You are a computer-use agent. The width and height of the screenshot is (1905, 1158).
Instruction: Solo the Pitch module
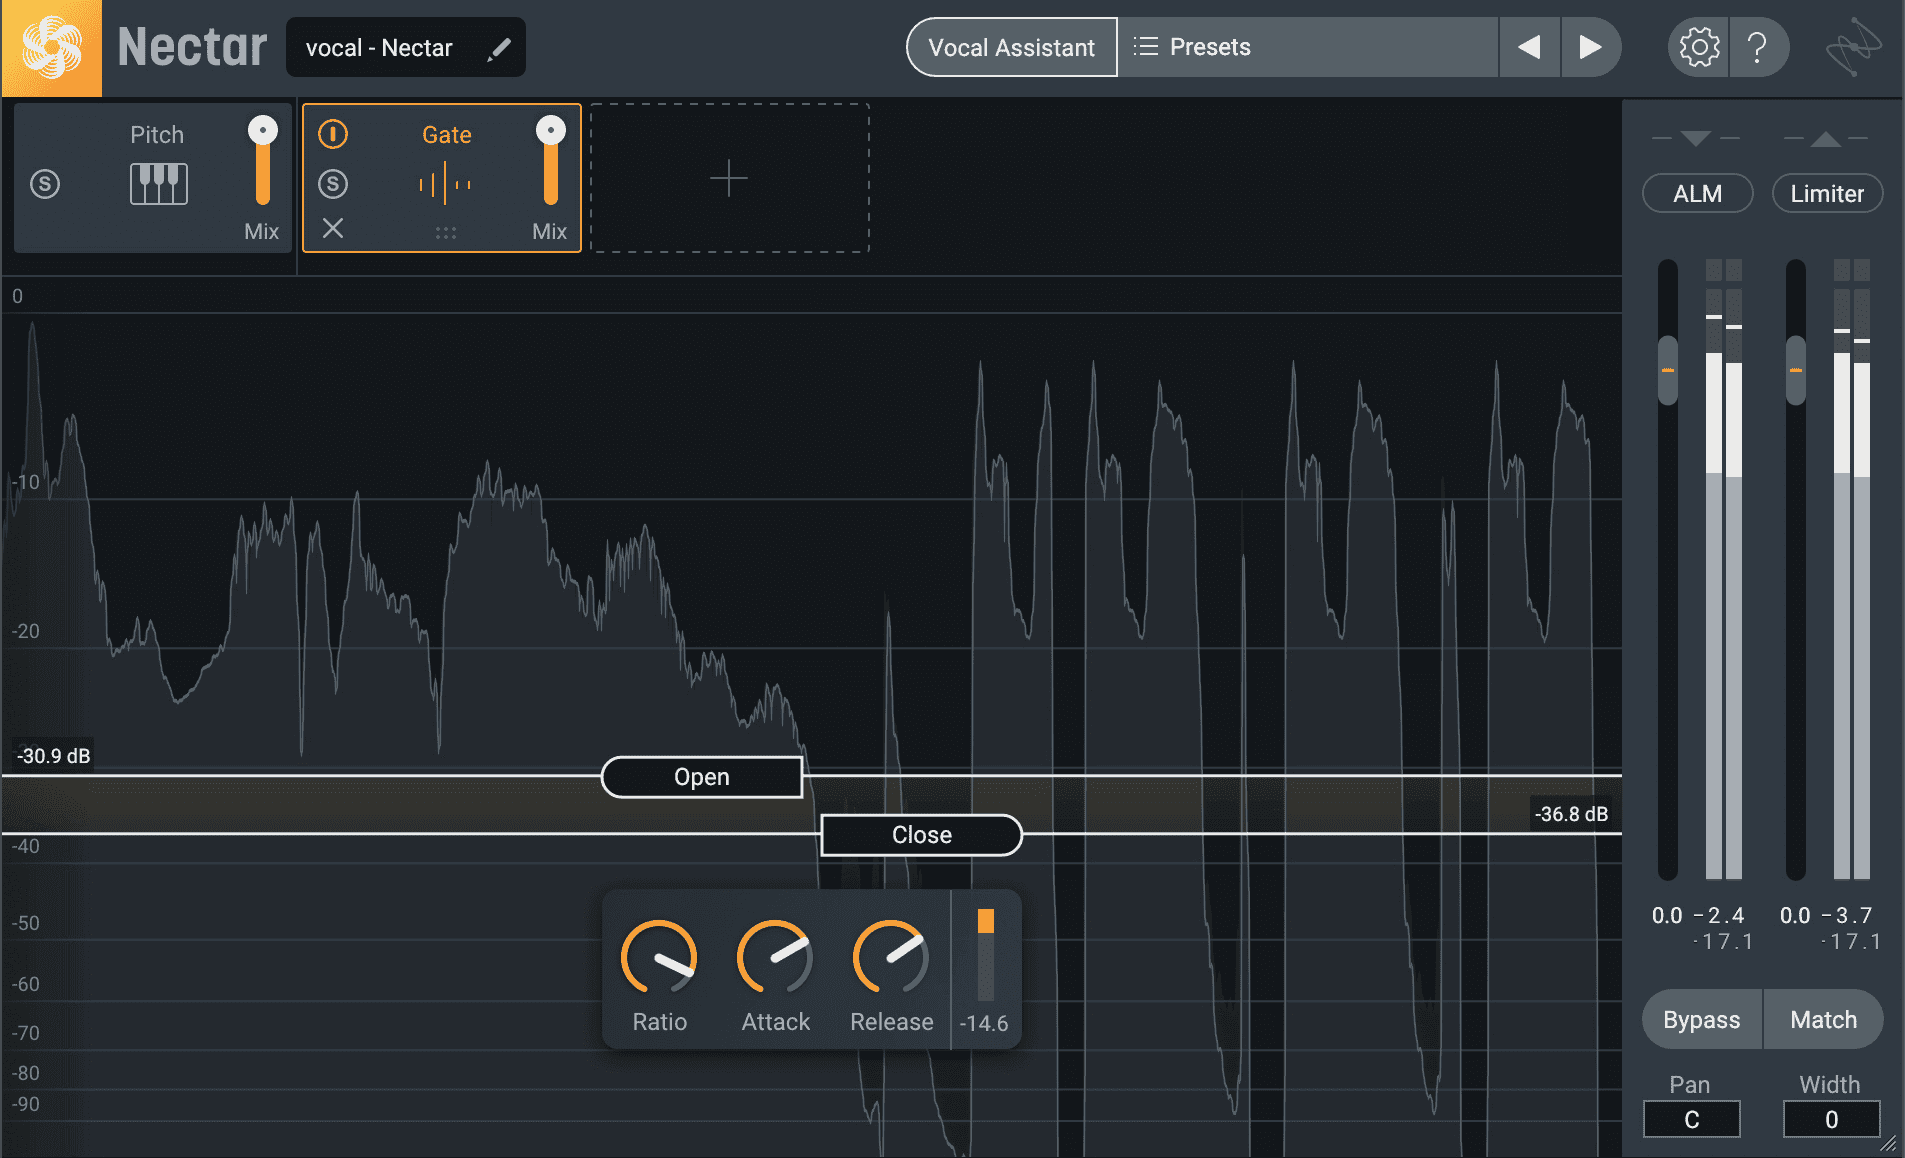[x=45, y=184]
